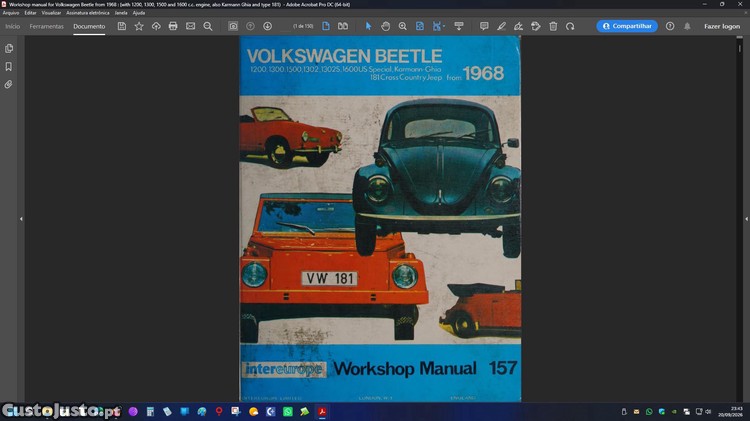Click Fazer logon to sign in
The image size is (750, 421).
[x=722, y=26]
